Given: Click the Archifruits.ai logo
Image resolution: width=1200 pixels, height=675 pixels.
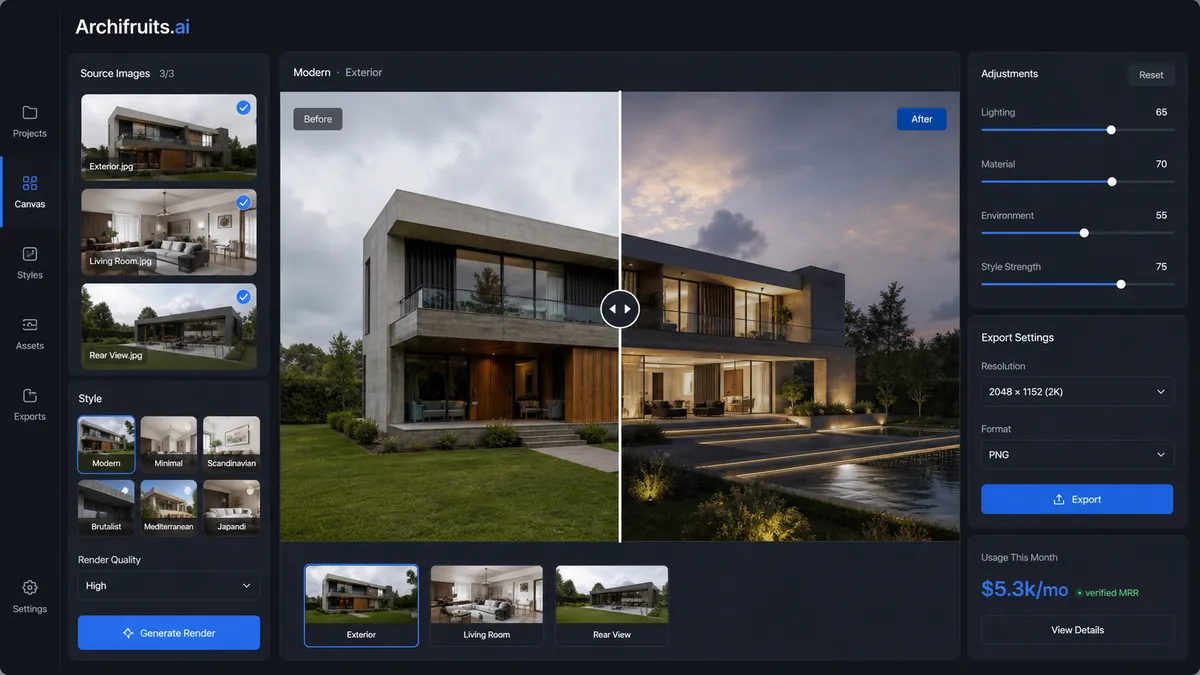Looking at the screenshot, I should [132, 27].
